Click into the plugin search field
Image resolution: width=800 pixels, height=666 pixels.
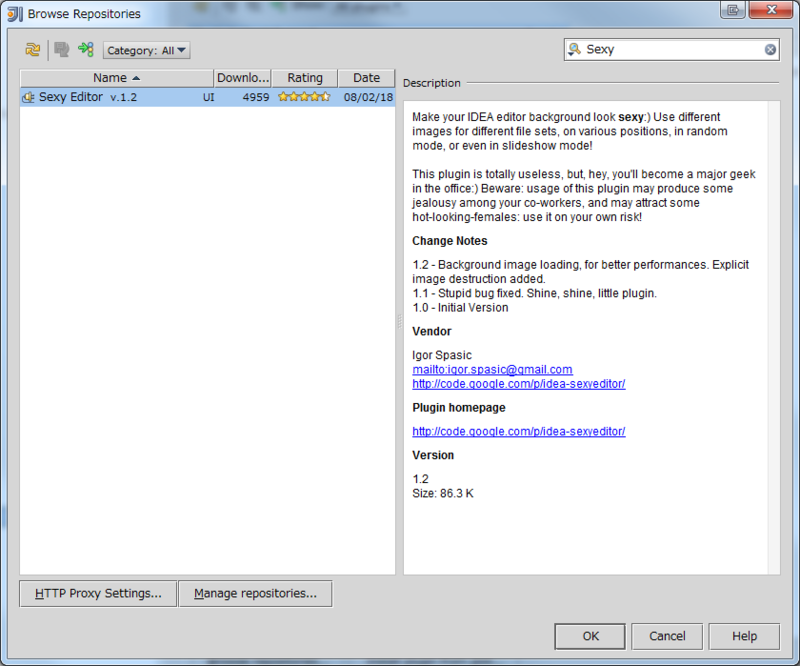click(x=673, y=50)
